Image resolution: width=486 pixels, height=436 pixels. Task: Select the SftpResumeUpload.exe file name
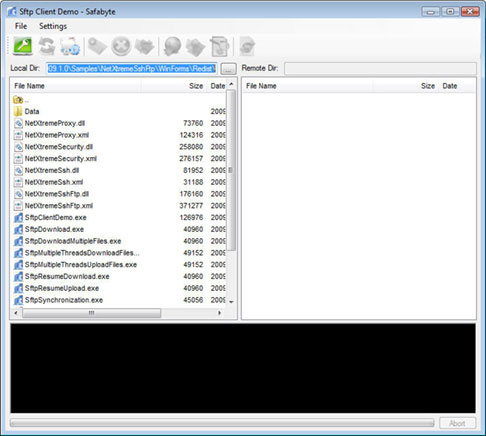coord(62,288)
